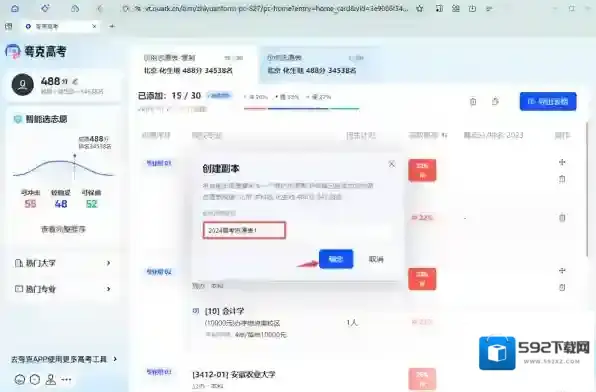This screenshot has height=392, width=596.
Task: Click the 查看完整排序 link
Action: coord(63,229)
